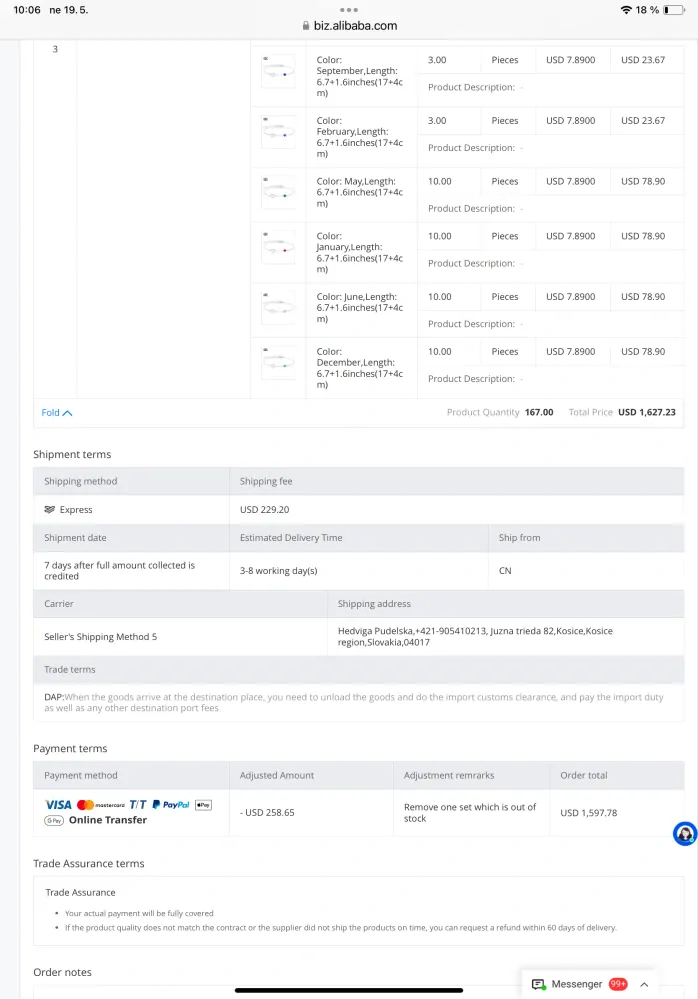The height and width of the screenshot is (999, 698).
Task: Click the Visa payment logo
Action: 58,805
